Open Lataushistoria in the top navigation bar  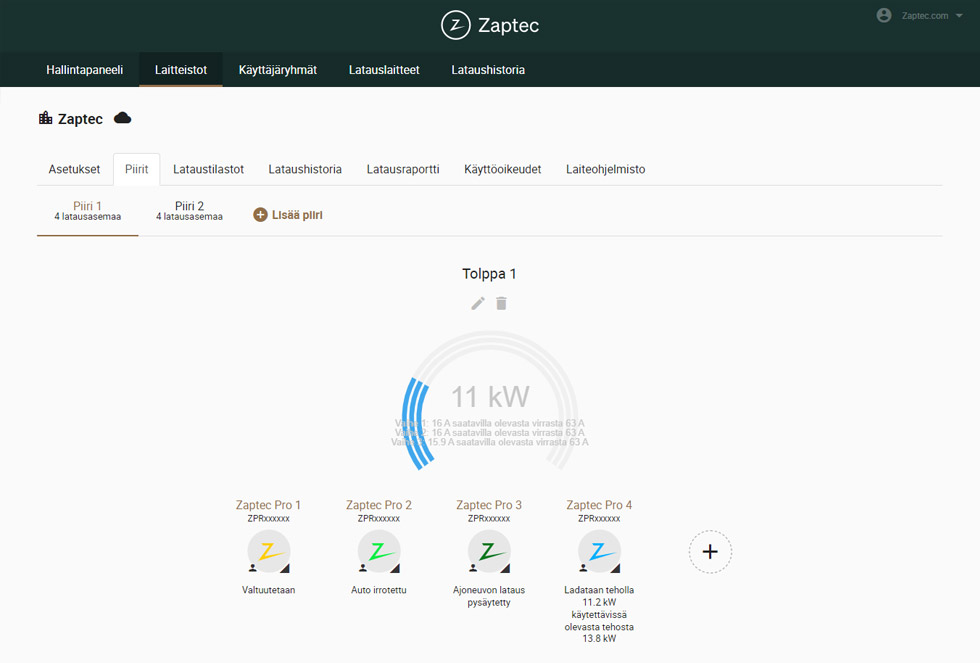pos(488,70)
